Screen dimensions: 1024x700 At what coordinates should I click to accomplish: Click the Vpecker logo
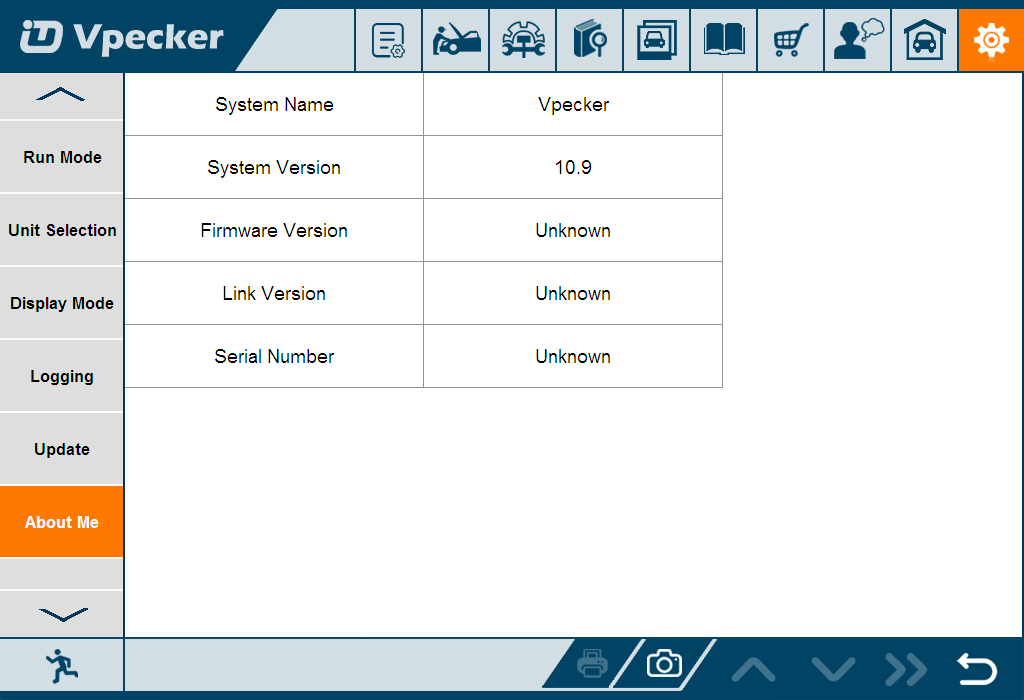pos(122,37)
